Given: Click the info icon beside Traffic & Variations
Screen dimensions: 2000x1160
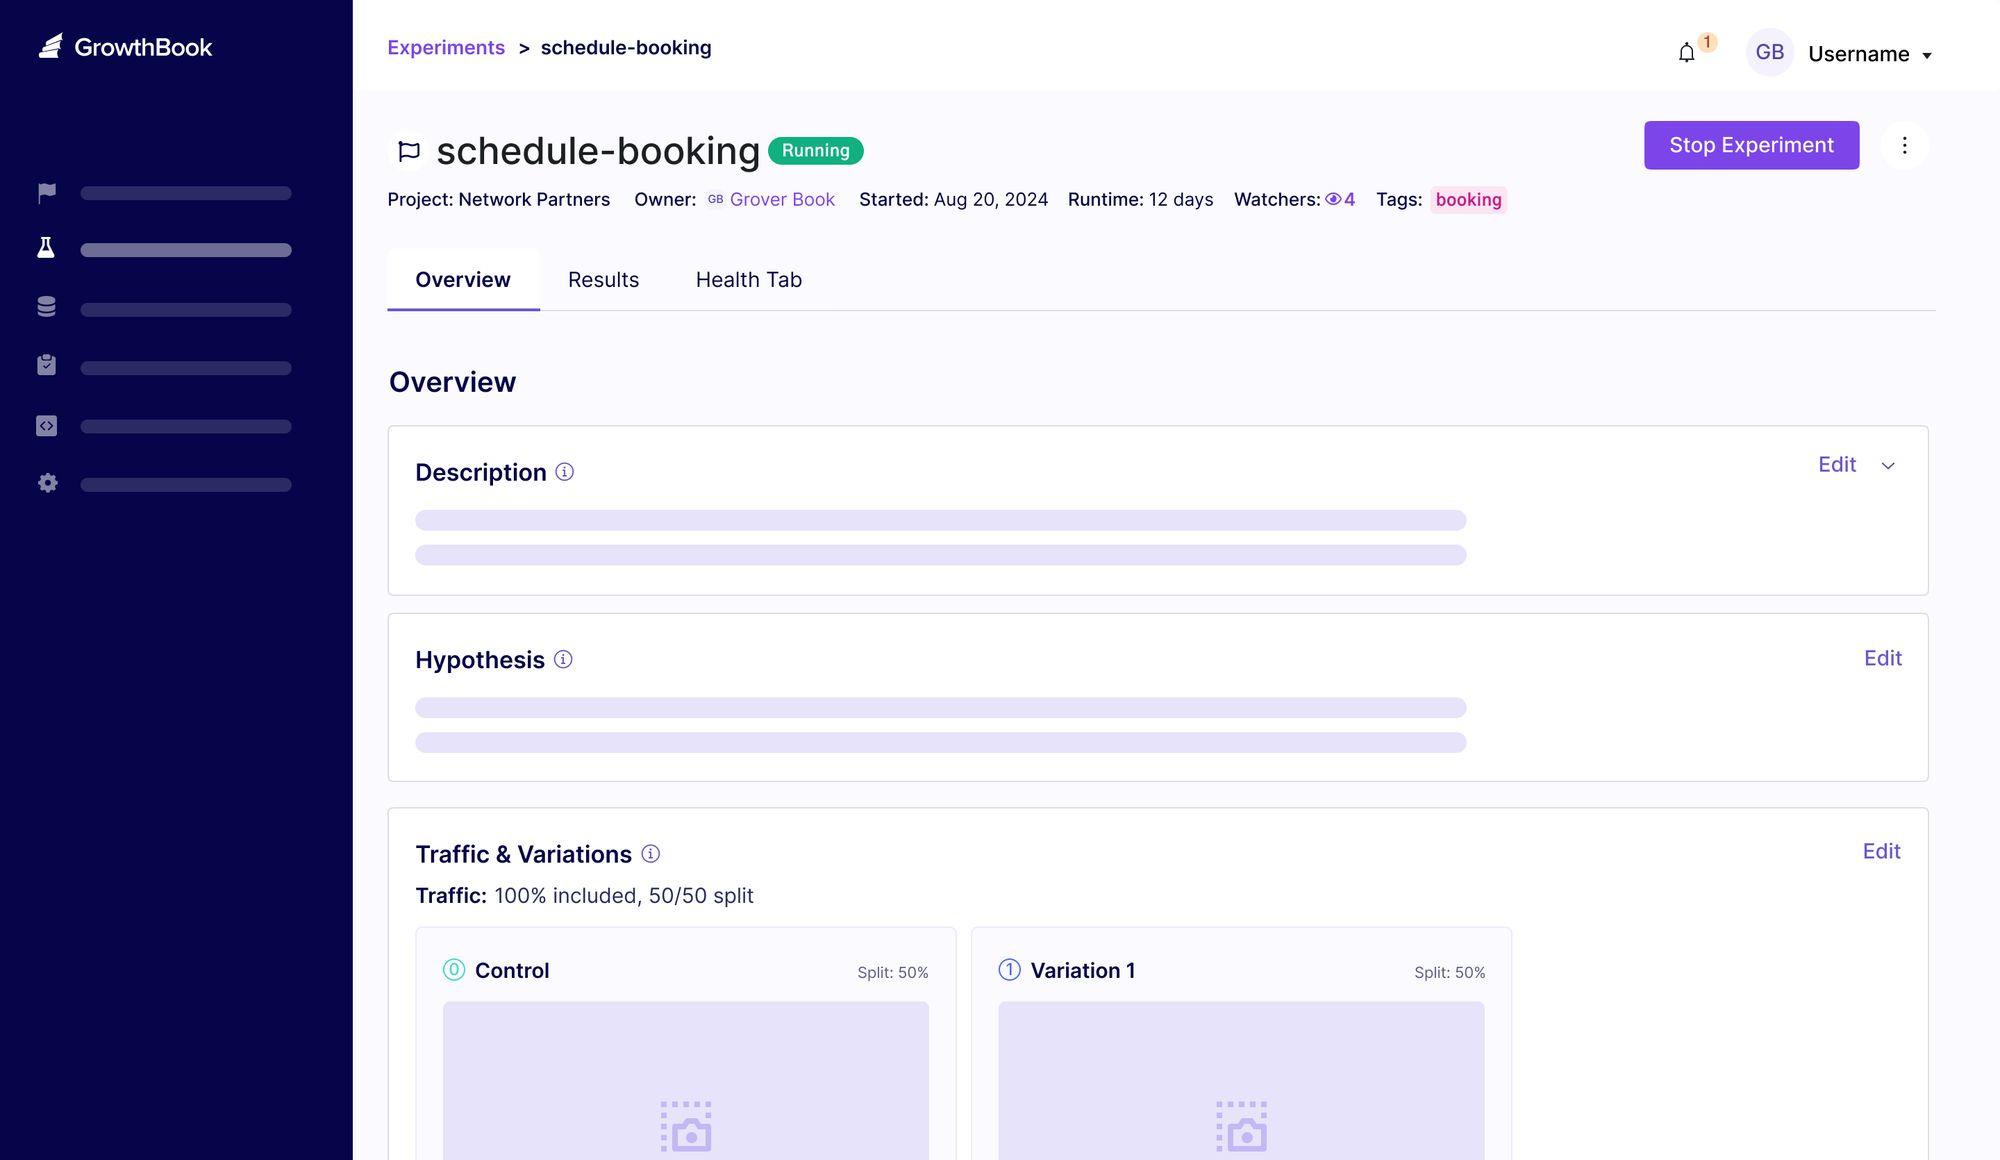Looking at the screenshot, I should (650, 854).
